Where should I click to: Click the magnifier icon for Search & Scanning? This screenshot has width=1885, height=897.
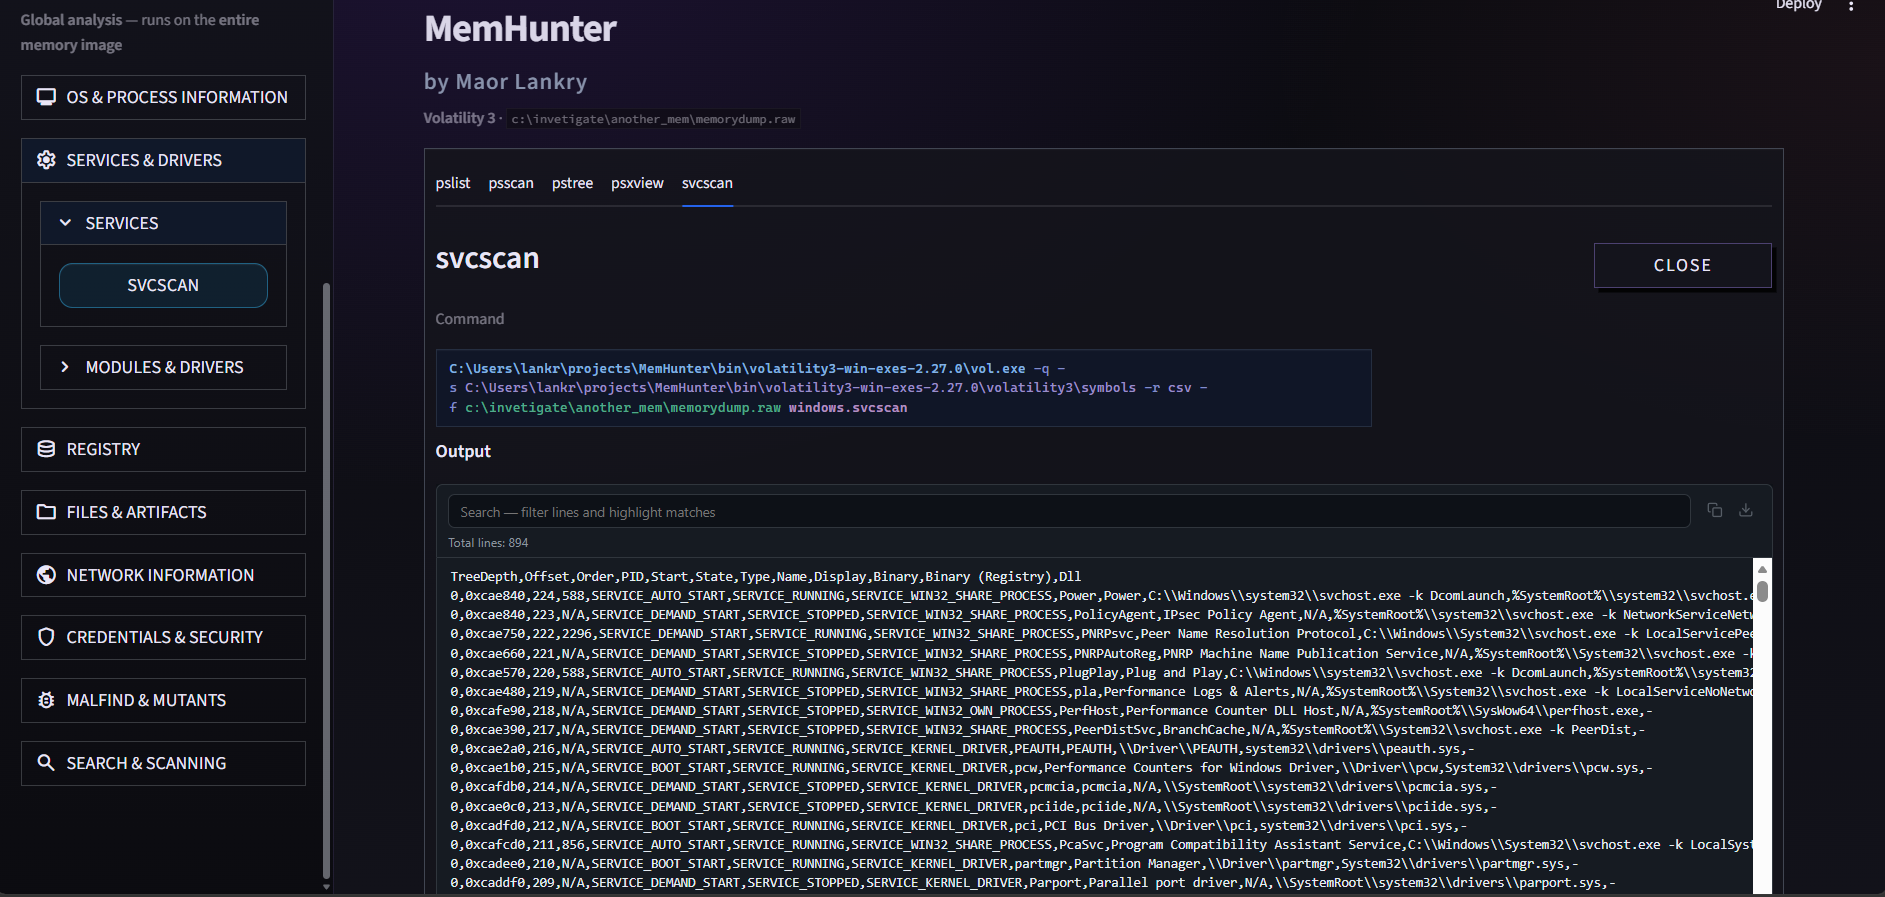coord(46,763)
